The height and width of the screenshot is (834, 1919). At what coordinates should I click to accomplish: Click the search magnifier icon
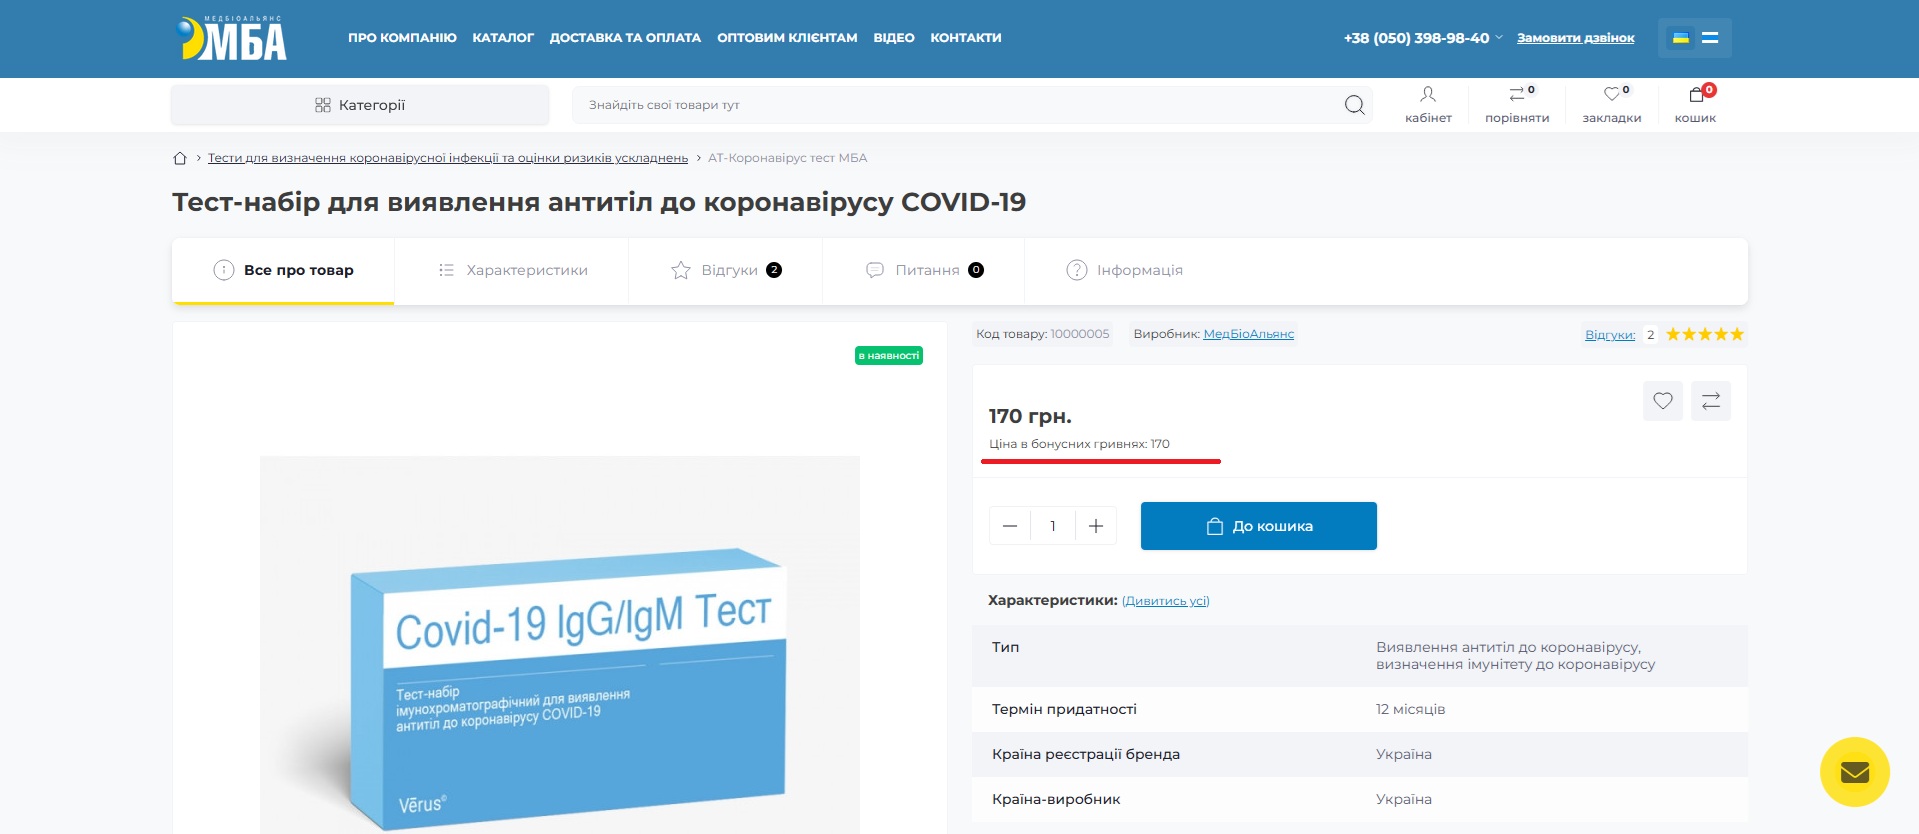pyautogui.click(x=1354, y=105)
